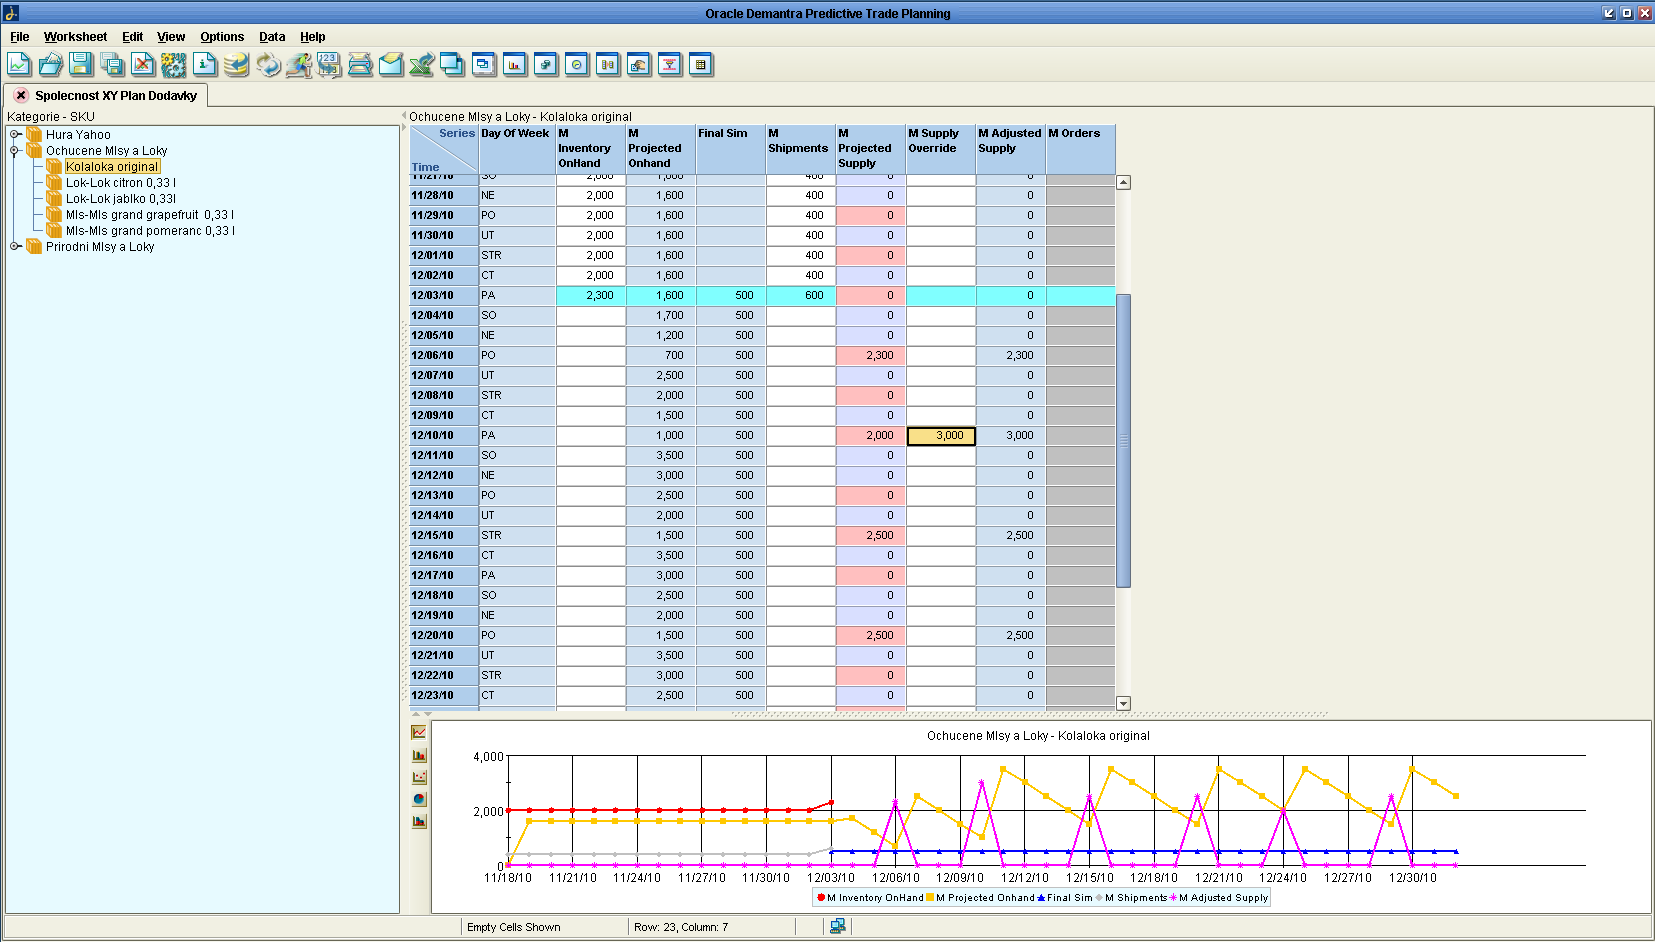
Task: Click the bar-chart graph view toolbar icon
Action: point(515,65)
